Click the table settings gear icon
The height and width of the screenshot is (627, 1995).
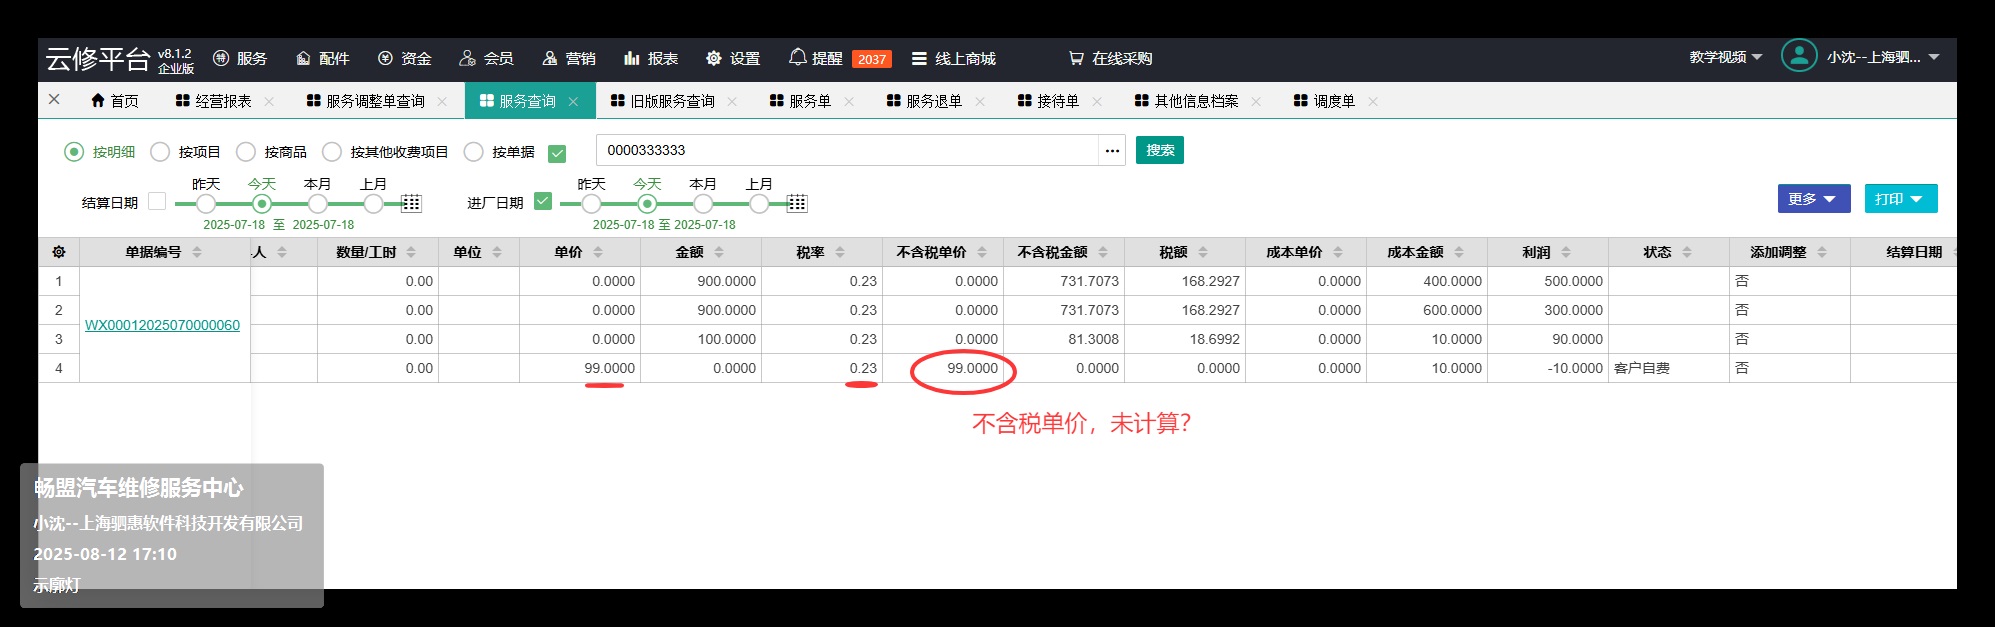pos(59,252)
